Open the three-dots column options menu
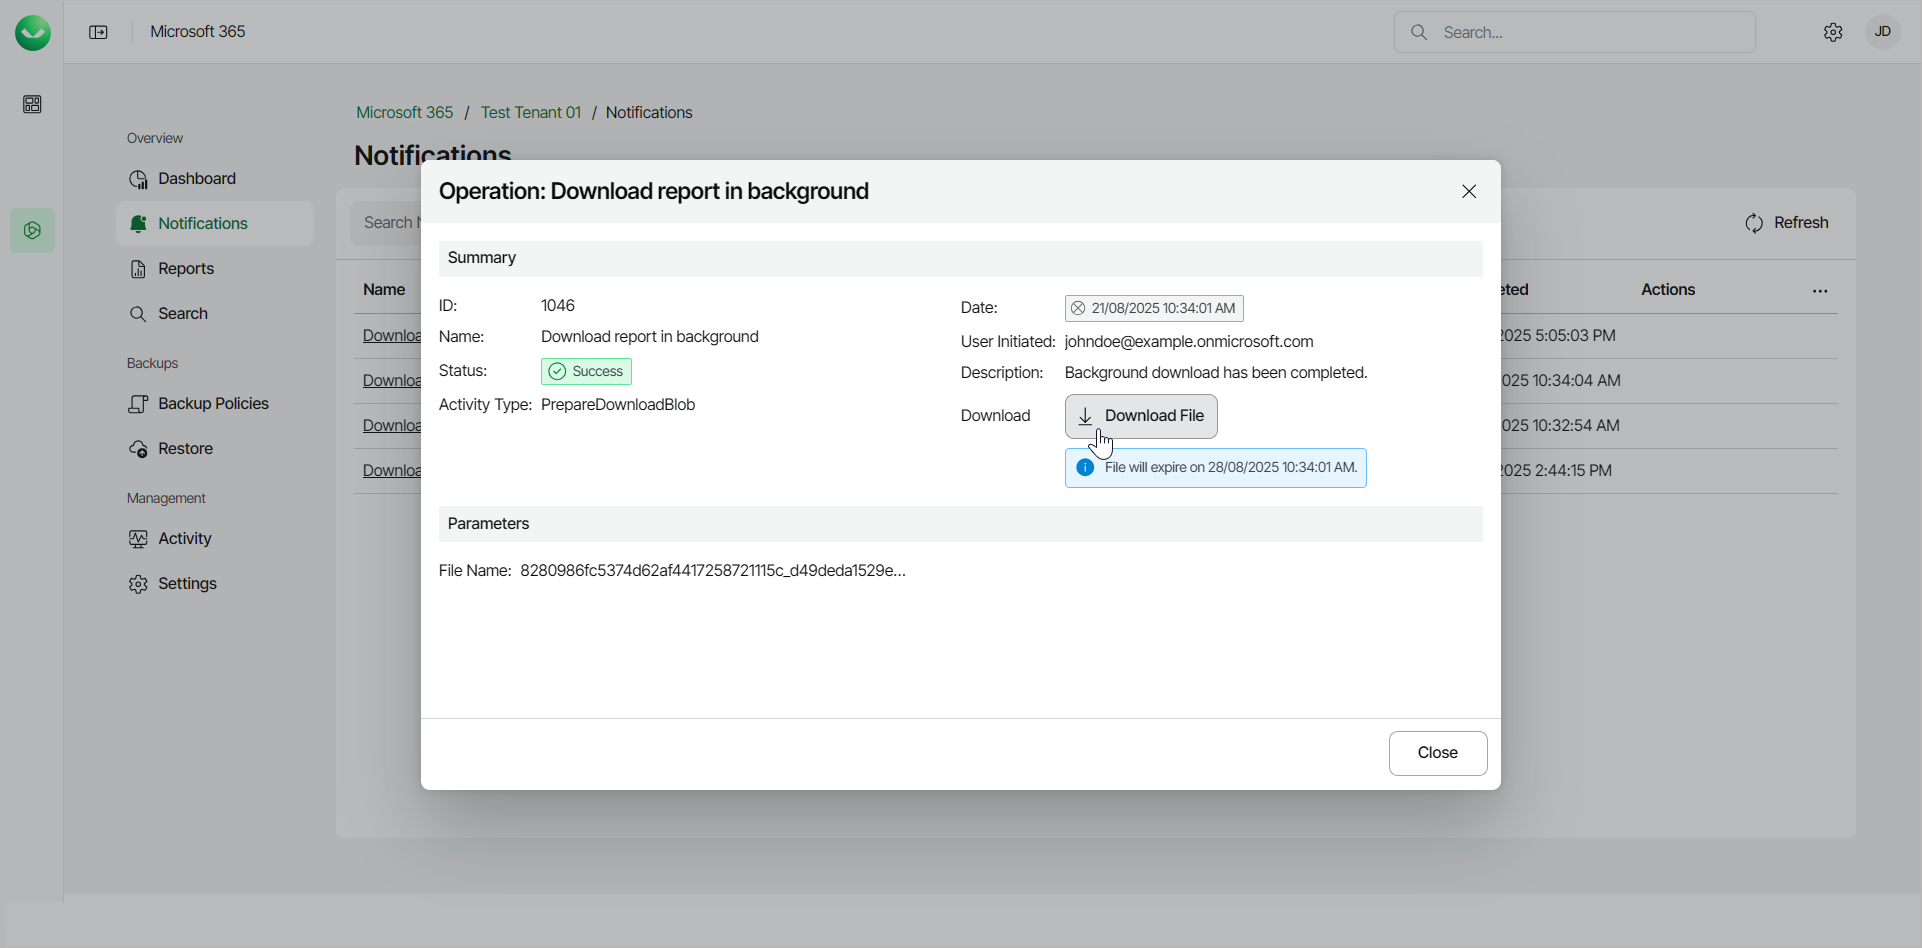Screen dimensions: 1922x948 click(1820, 291)
